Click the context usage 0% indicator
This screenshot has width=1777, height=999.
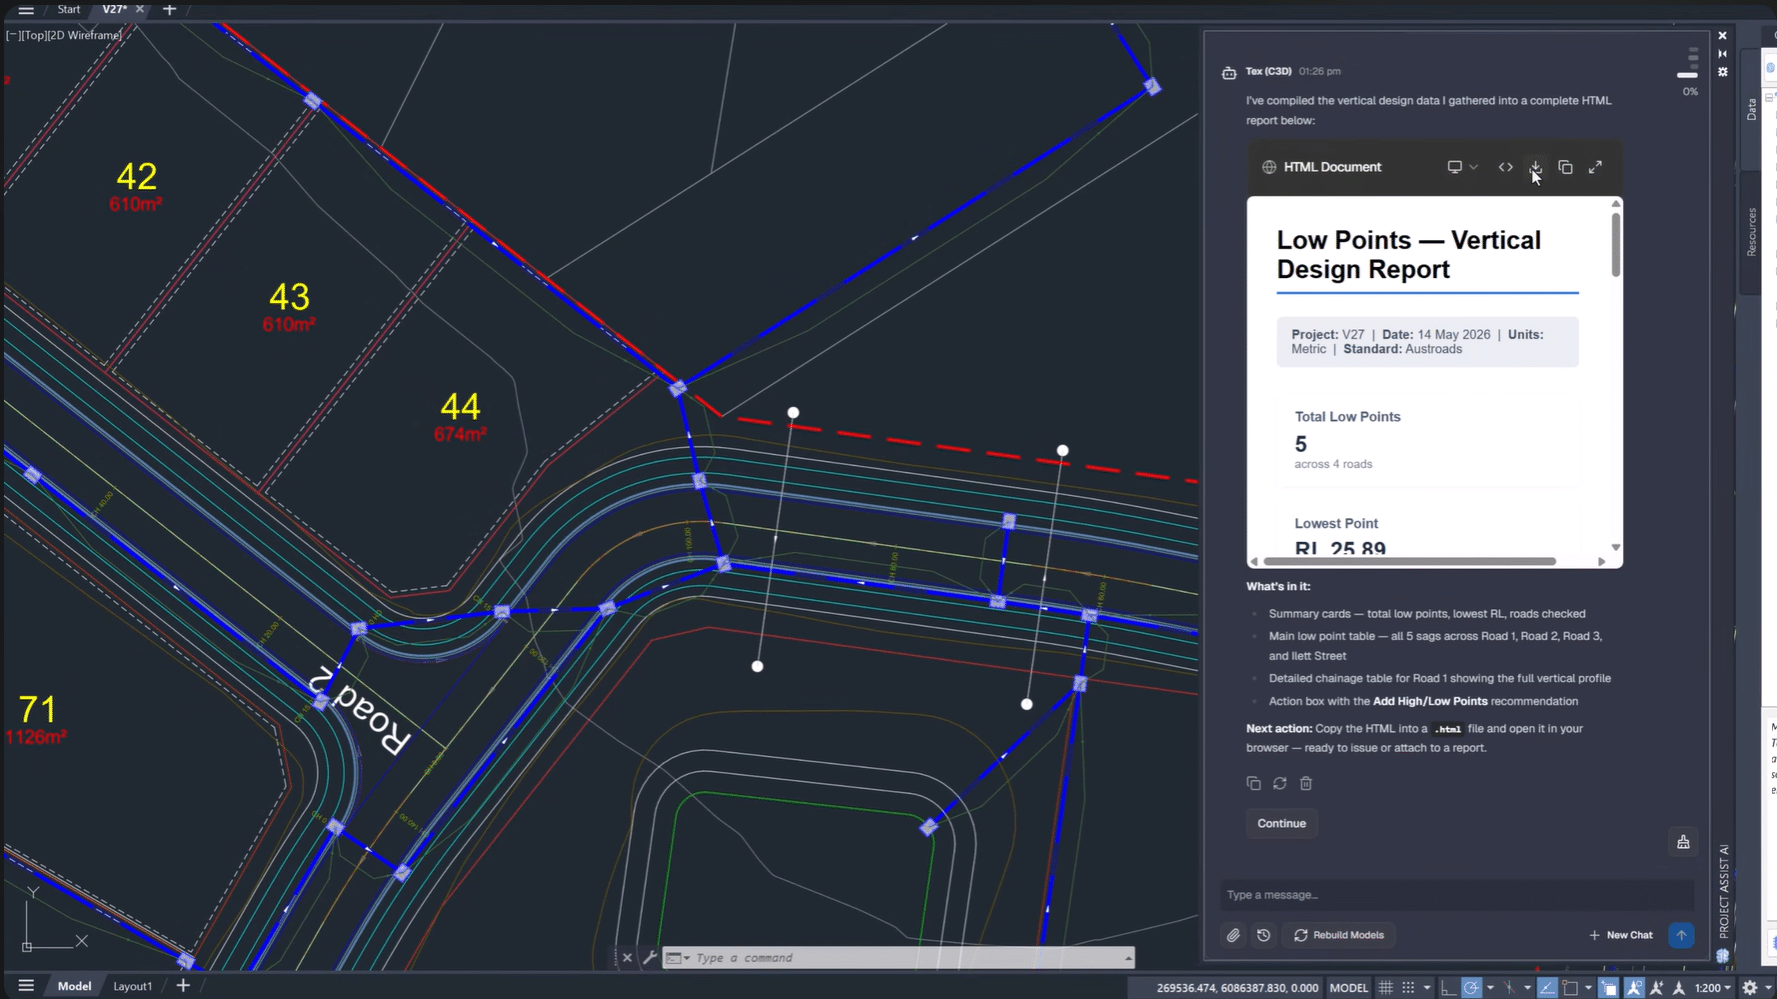(x=1689, y=91)
